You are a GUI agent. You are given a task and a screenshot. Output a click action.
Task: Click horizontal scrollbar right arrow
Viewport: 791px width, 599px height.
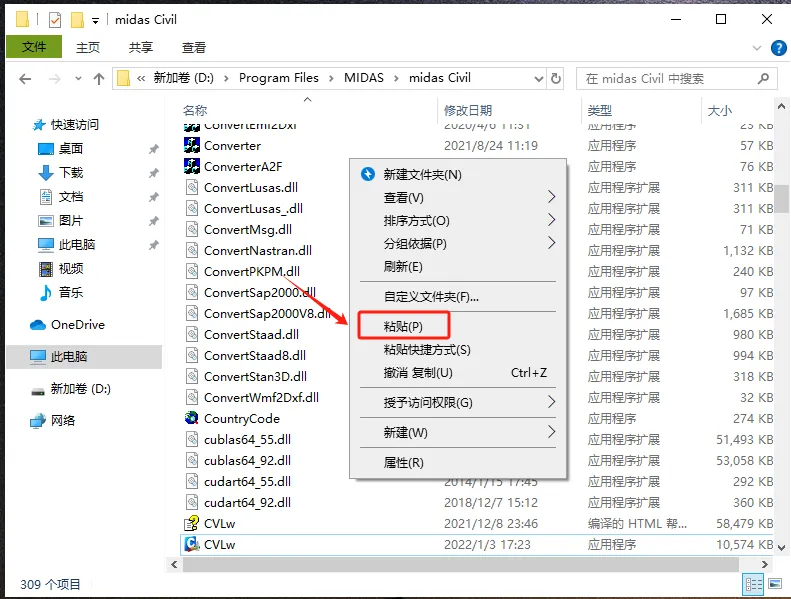click(x=765, y=564)
